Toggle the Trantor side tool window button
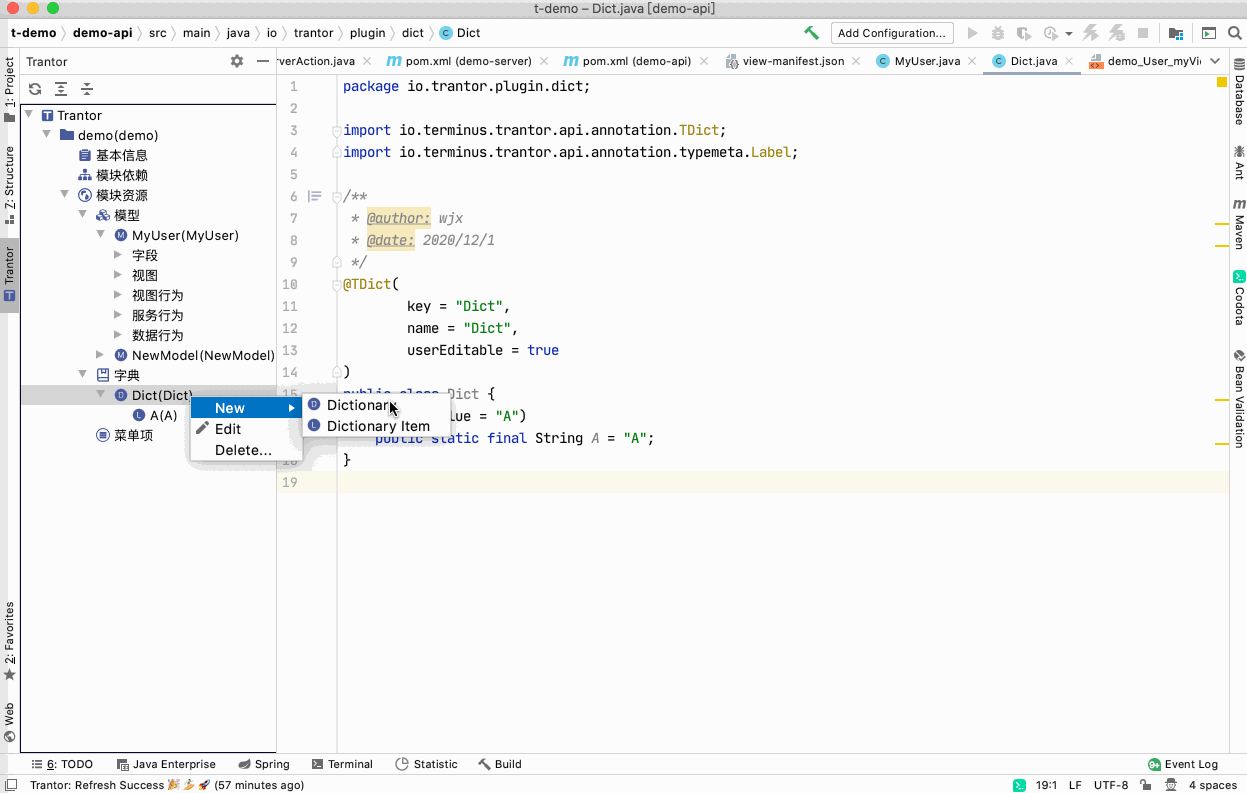This screenshot has height=793, width=1247. coord(9,275)
